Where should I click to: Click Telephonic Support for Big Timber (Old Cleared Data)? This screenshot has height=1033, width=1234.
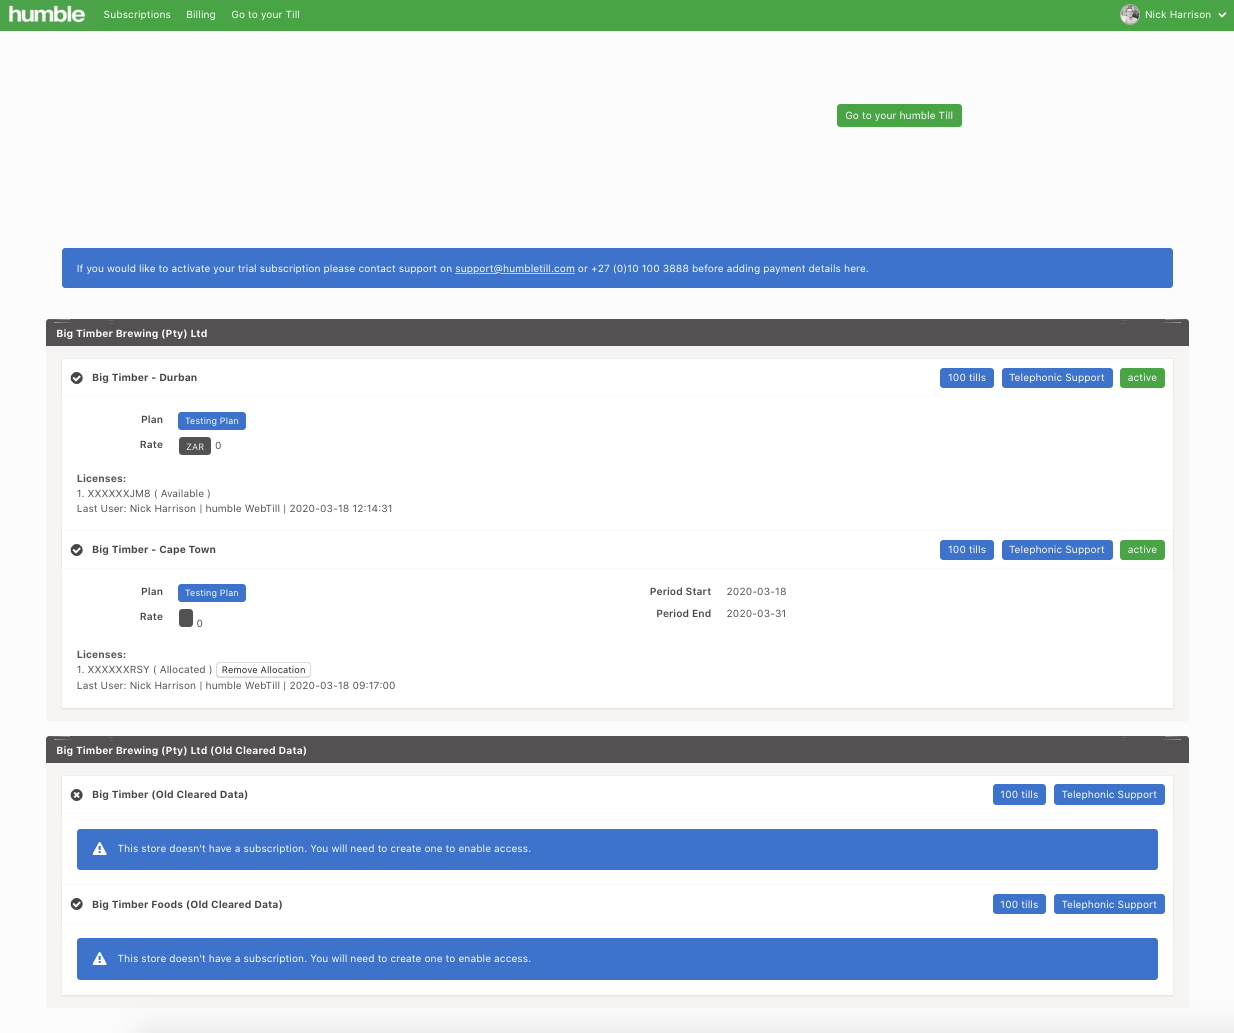click(x=1109, y=795)
